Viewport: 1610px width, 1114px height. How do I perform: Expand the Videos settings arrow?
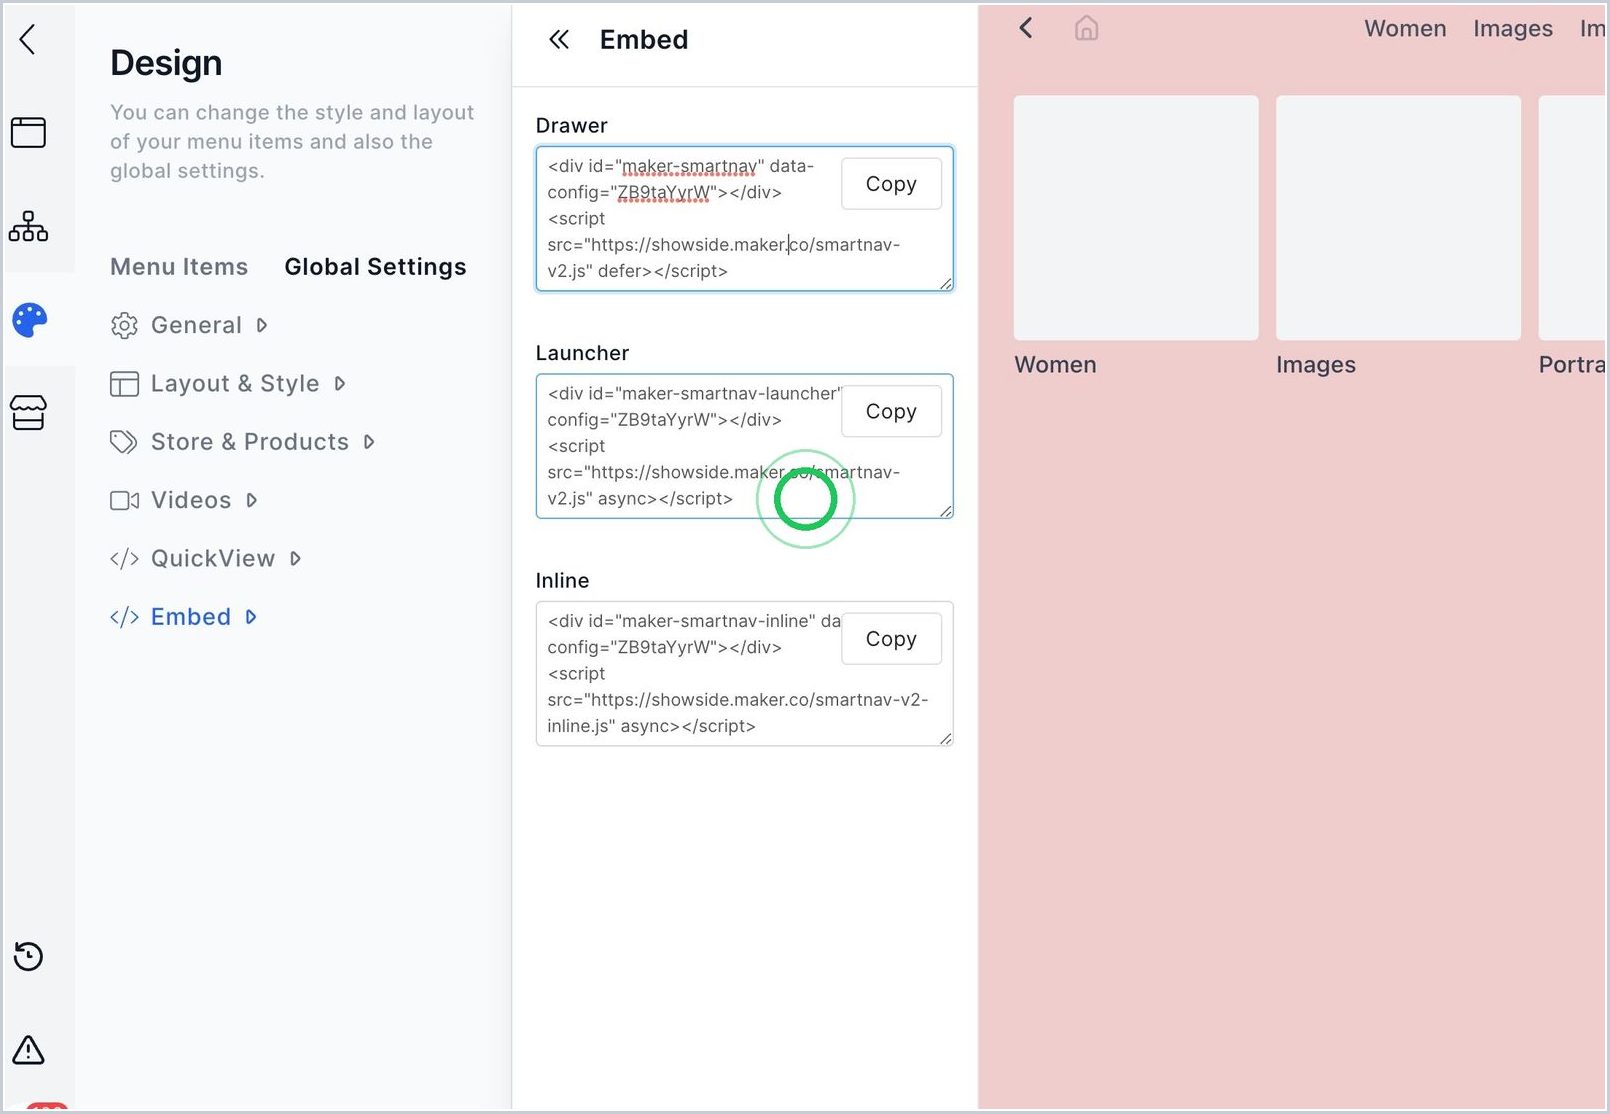click(x=252, y=500)
